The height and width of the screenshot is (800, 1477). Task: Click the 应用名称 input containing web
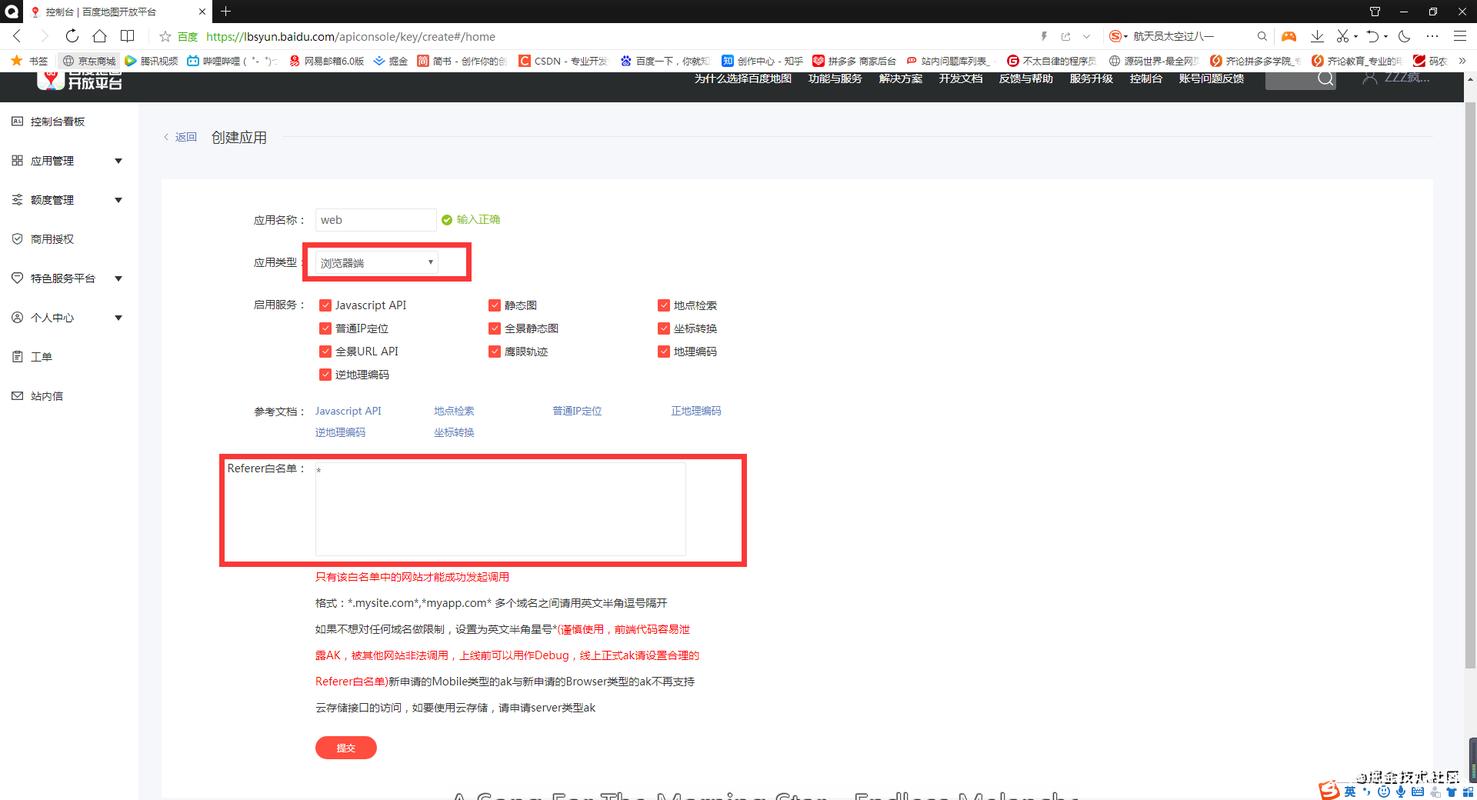pyautogui.click(x=375, y=220)
